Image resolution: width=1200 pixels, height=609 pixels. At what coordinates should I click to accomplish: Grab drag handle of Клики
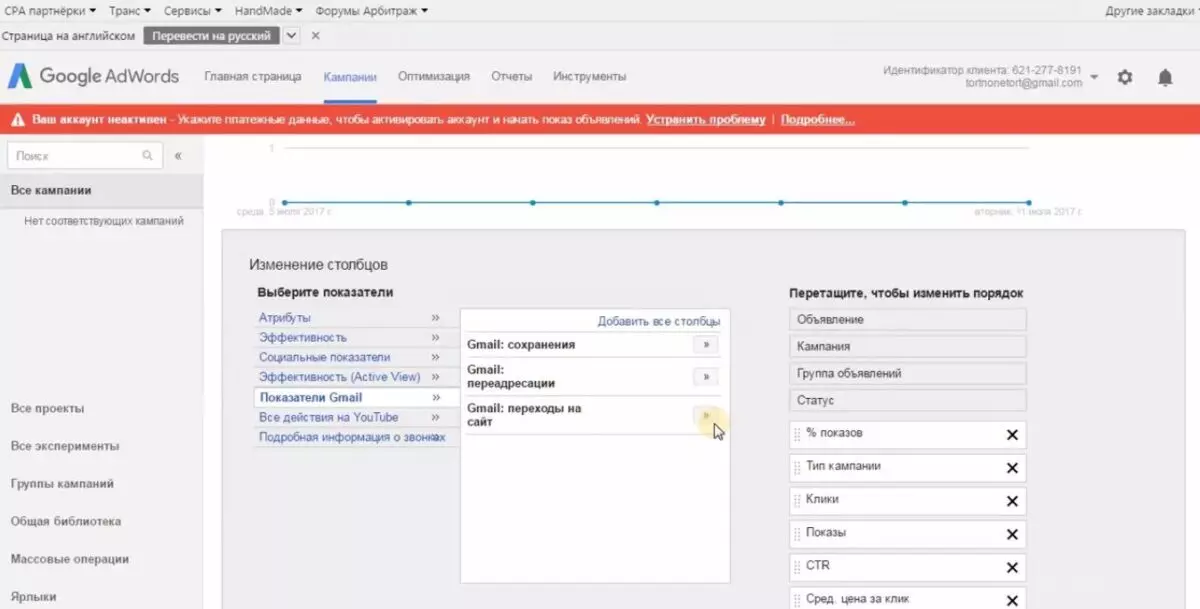[797, 501]
